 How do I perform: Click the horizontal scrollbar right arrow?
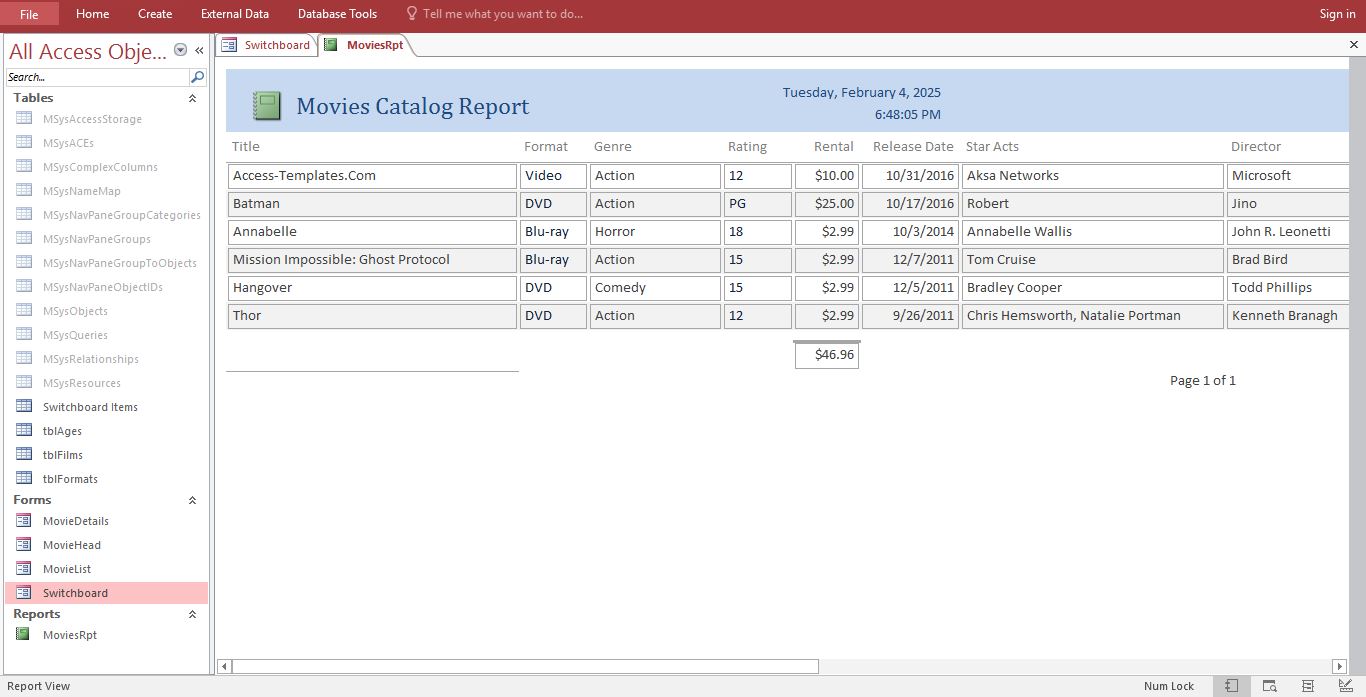(1339, 666)
